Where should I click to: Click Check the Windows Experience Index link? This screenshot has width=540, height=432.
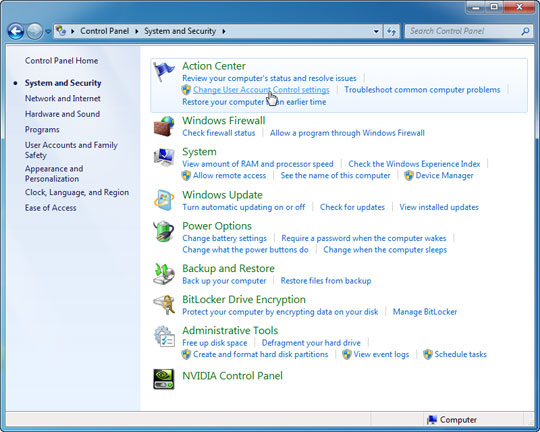coord(414,164)
